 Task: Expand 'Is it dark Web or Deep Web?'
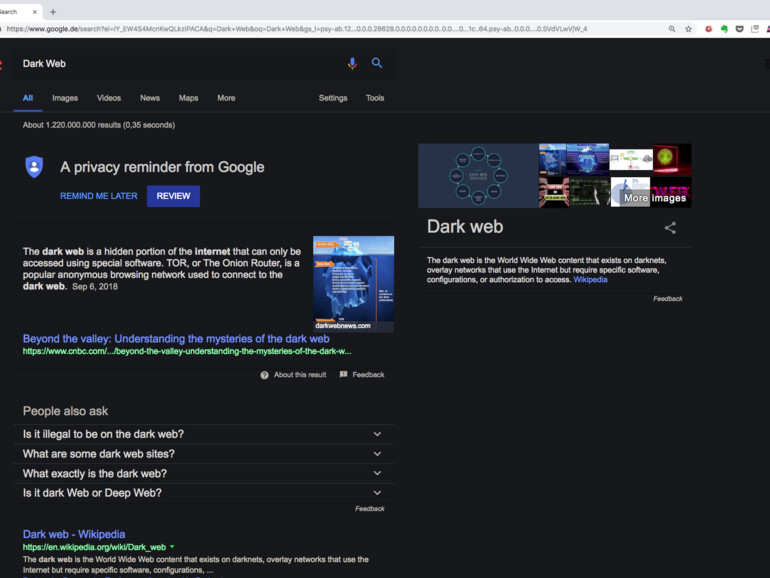[x=204, y=493]
